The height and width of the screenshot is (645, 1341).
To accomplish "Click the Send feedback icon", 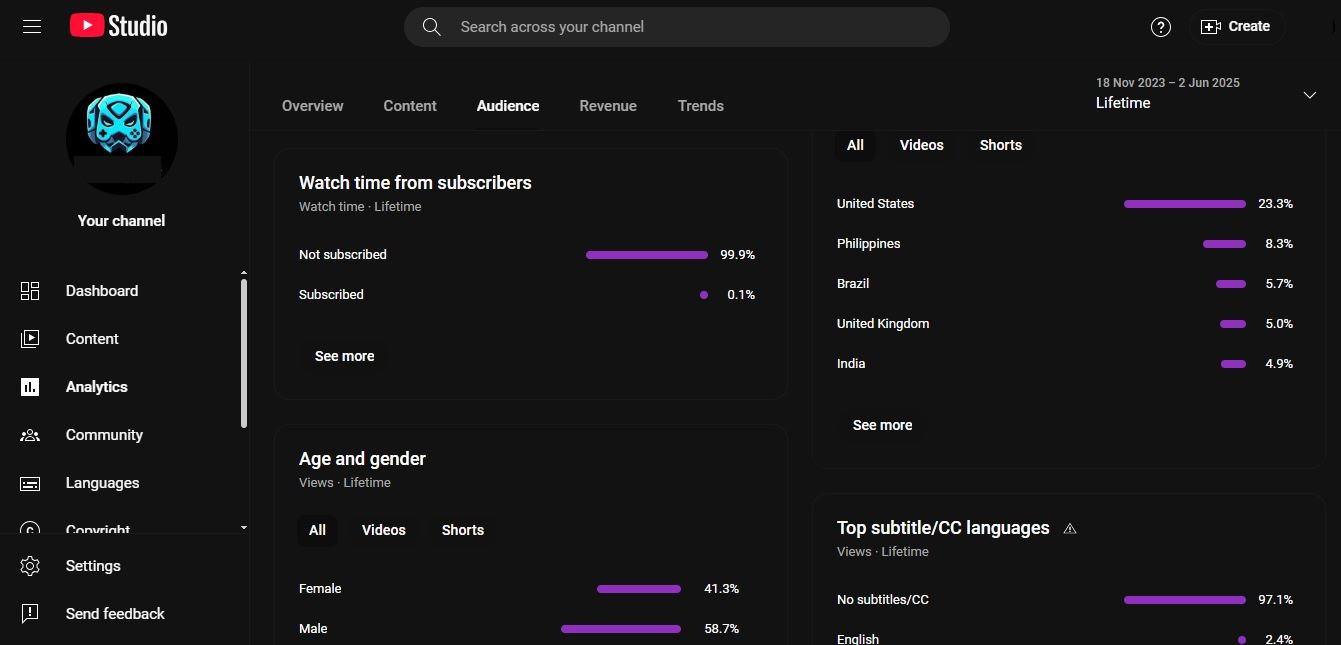I will click(30, 614).
